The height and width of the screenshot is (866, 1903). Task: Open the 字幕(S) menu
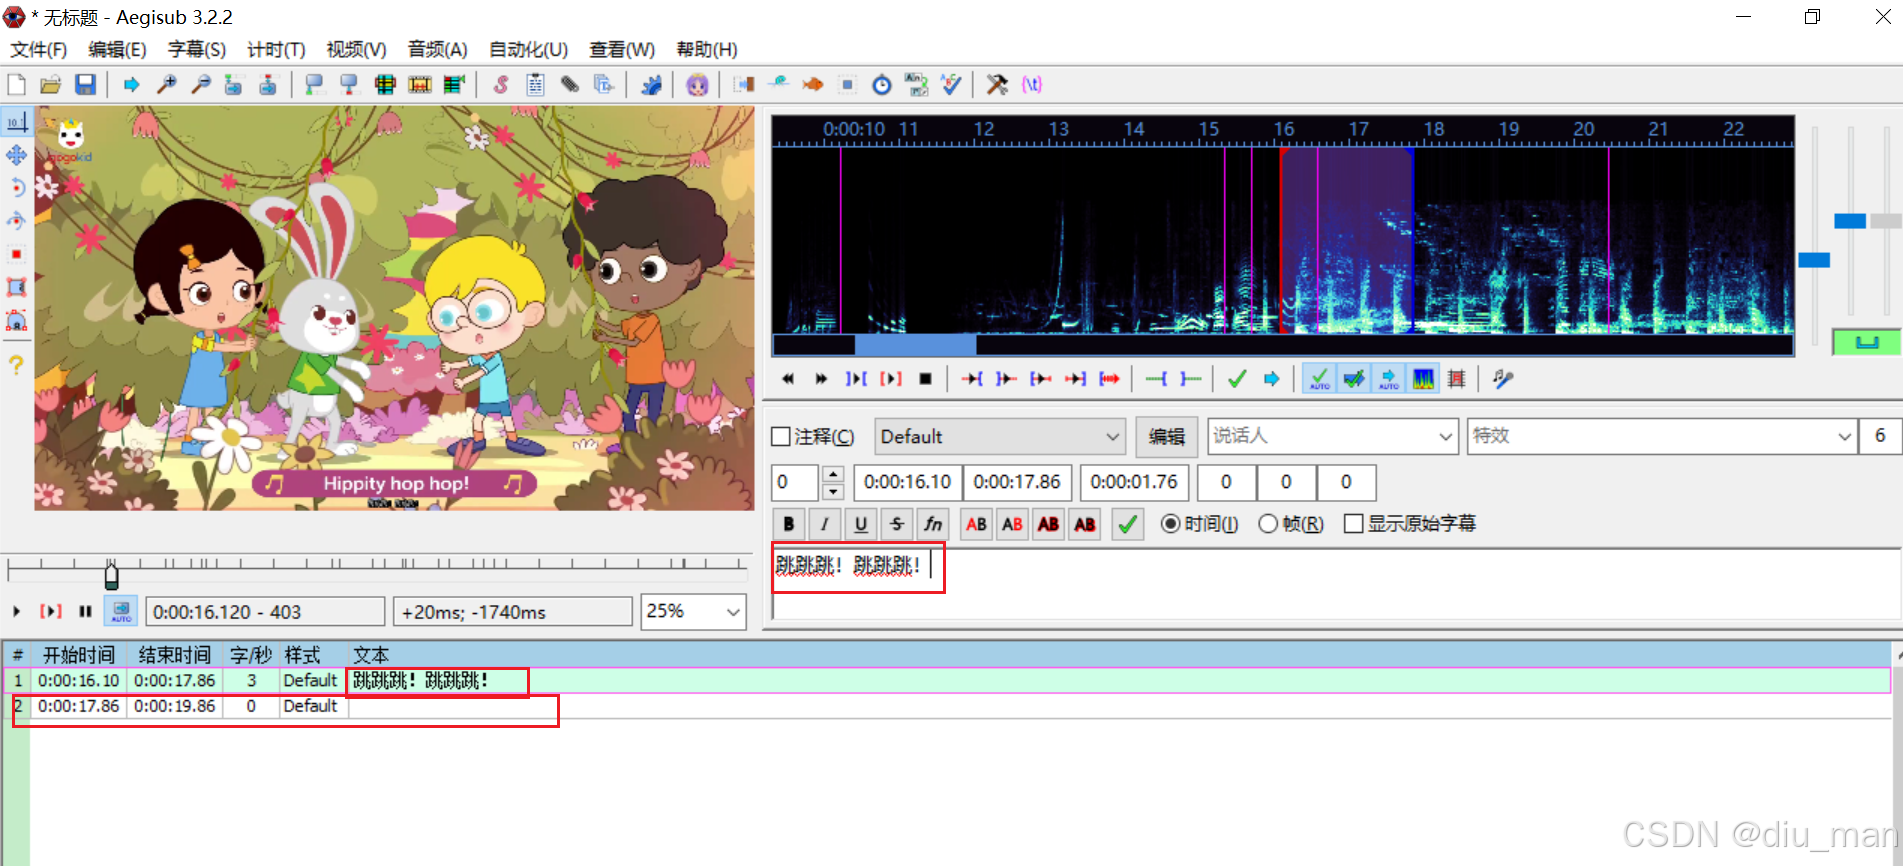click(196, 50)
